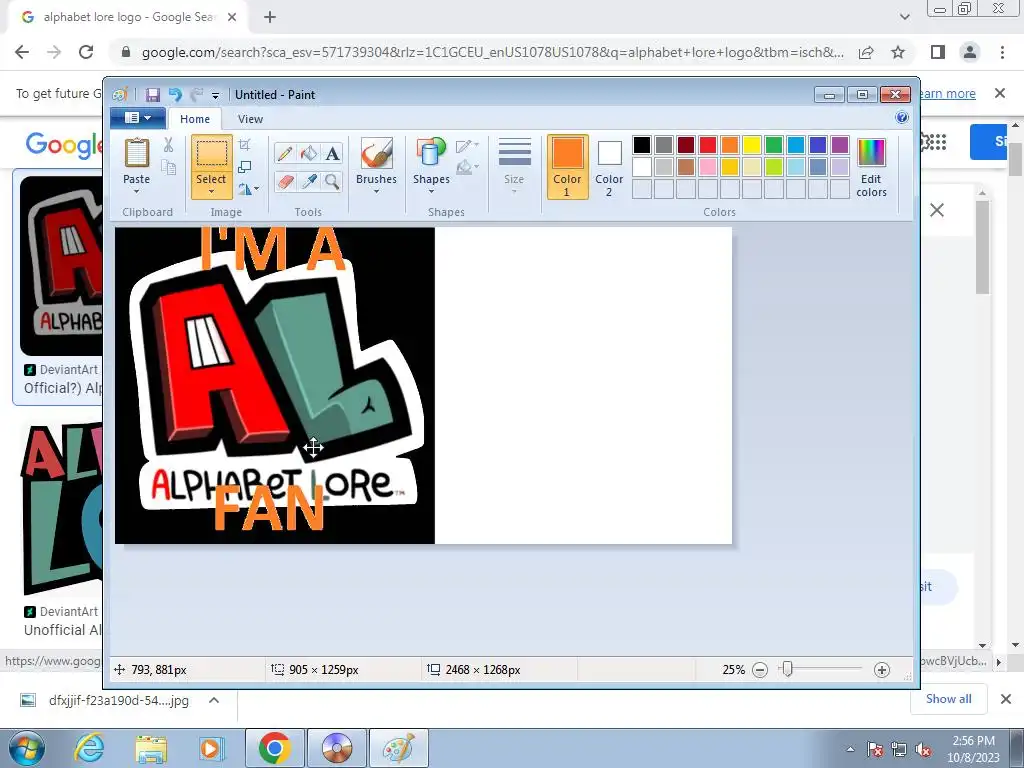The width and height of the screenshot is (1024, 768).
Task: Click zoom in plus button in status bar
Action: point(882,670)
